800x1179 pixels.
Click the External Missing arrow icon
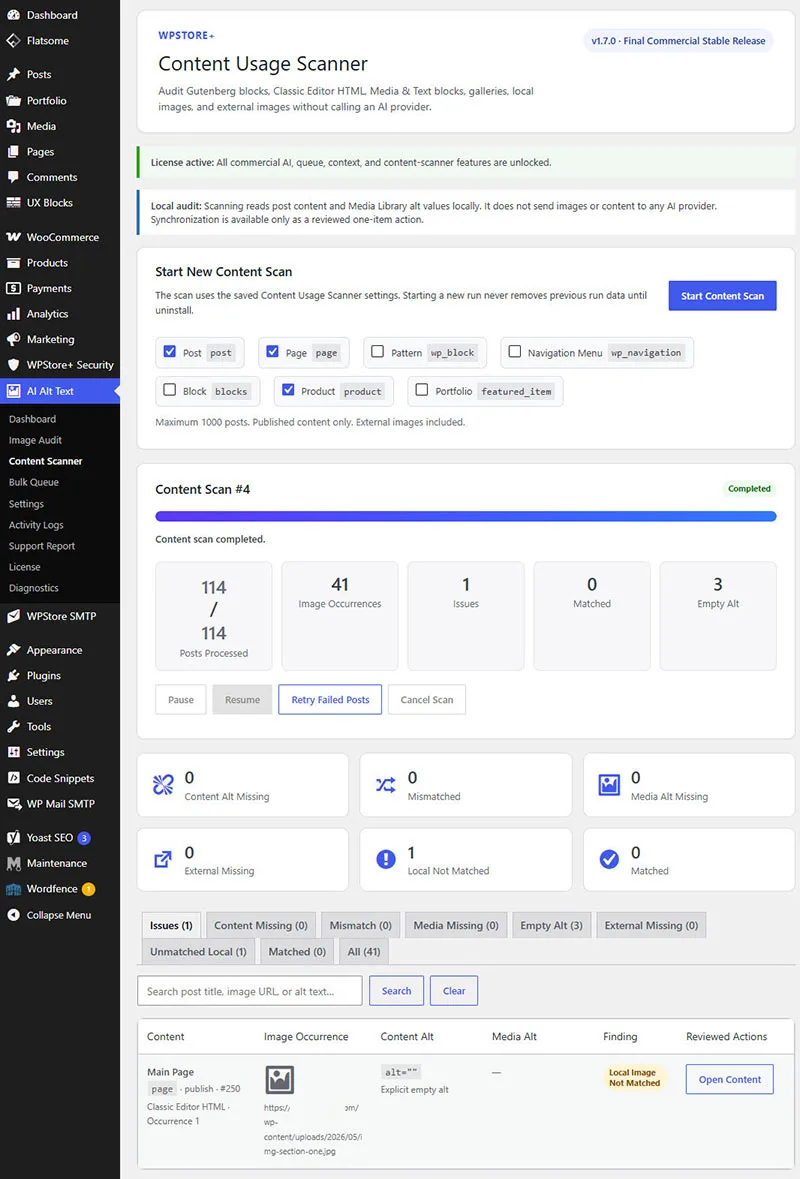coord(163,859)
